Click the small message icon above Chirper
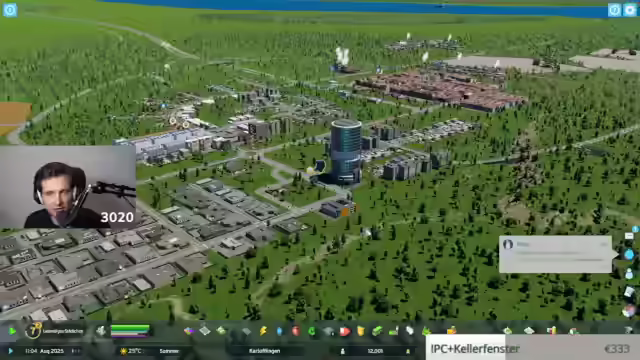Image resolution: width=640 pixels, height=360 pixels. 629,236
